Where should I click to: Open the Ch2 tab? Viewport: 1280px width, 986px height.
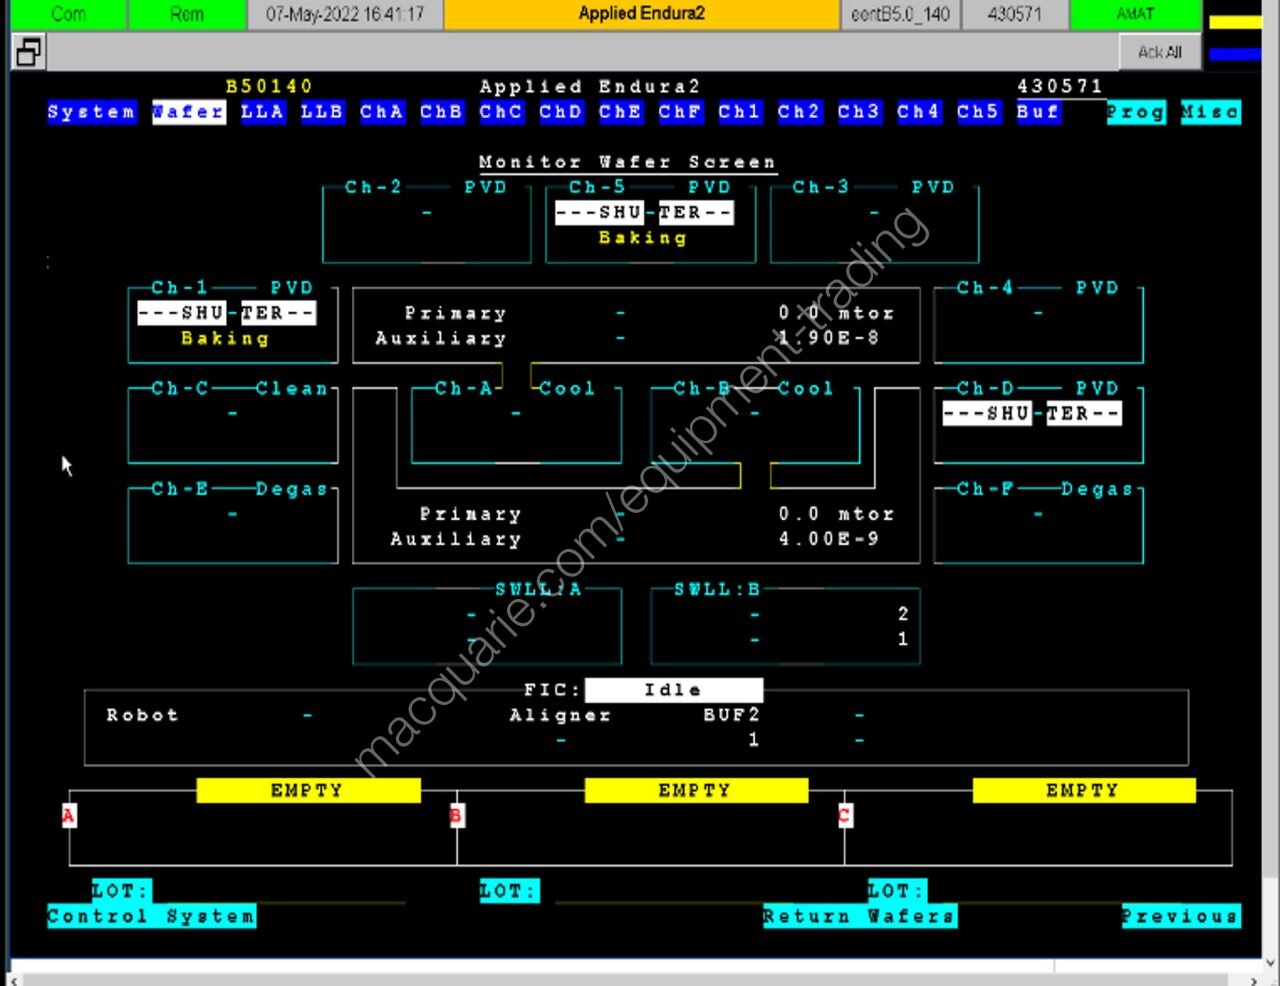799,112
